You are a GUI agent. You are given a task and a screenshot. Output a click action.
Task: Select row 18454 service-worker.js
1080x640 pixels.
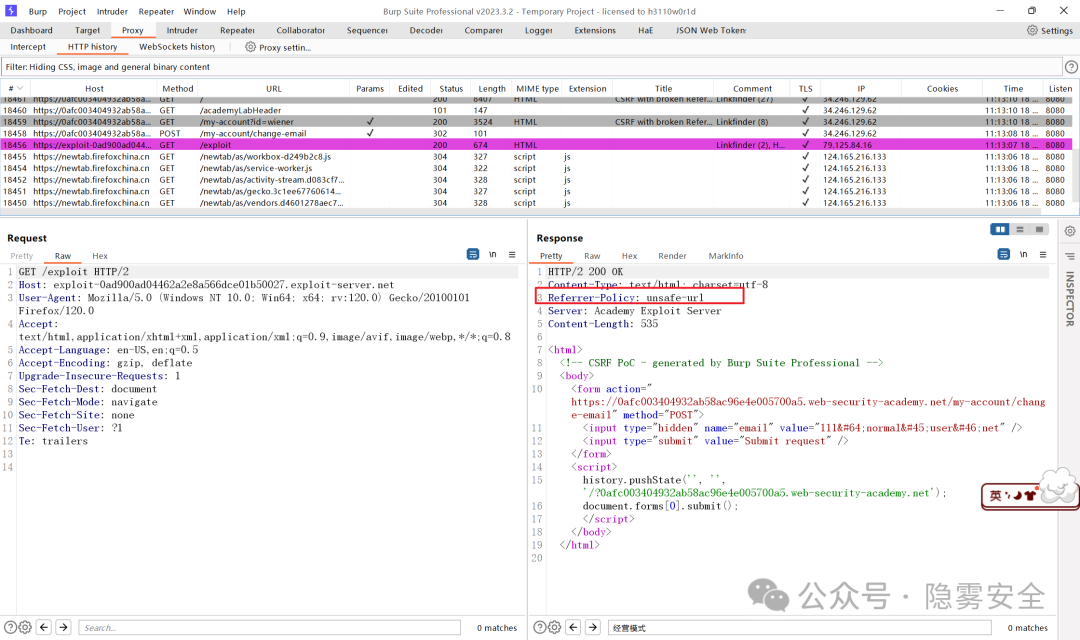[x=537, y=168]
